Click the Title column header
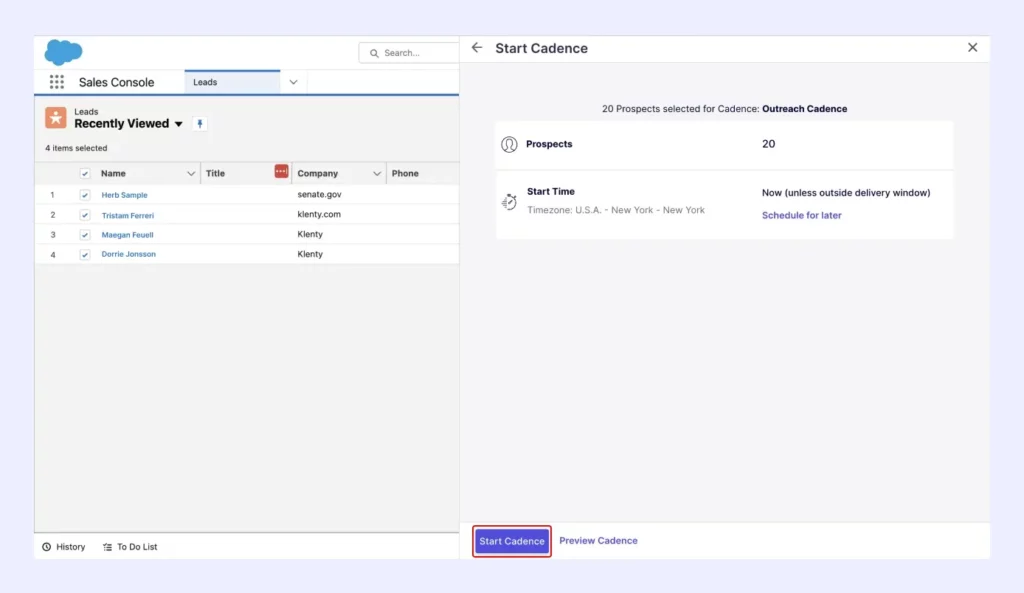 click(215, 174)
